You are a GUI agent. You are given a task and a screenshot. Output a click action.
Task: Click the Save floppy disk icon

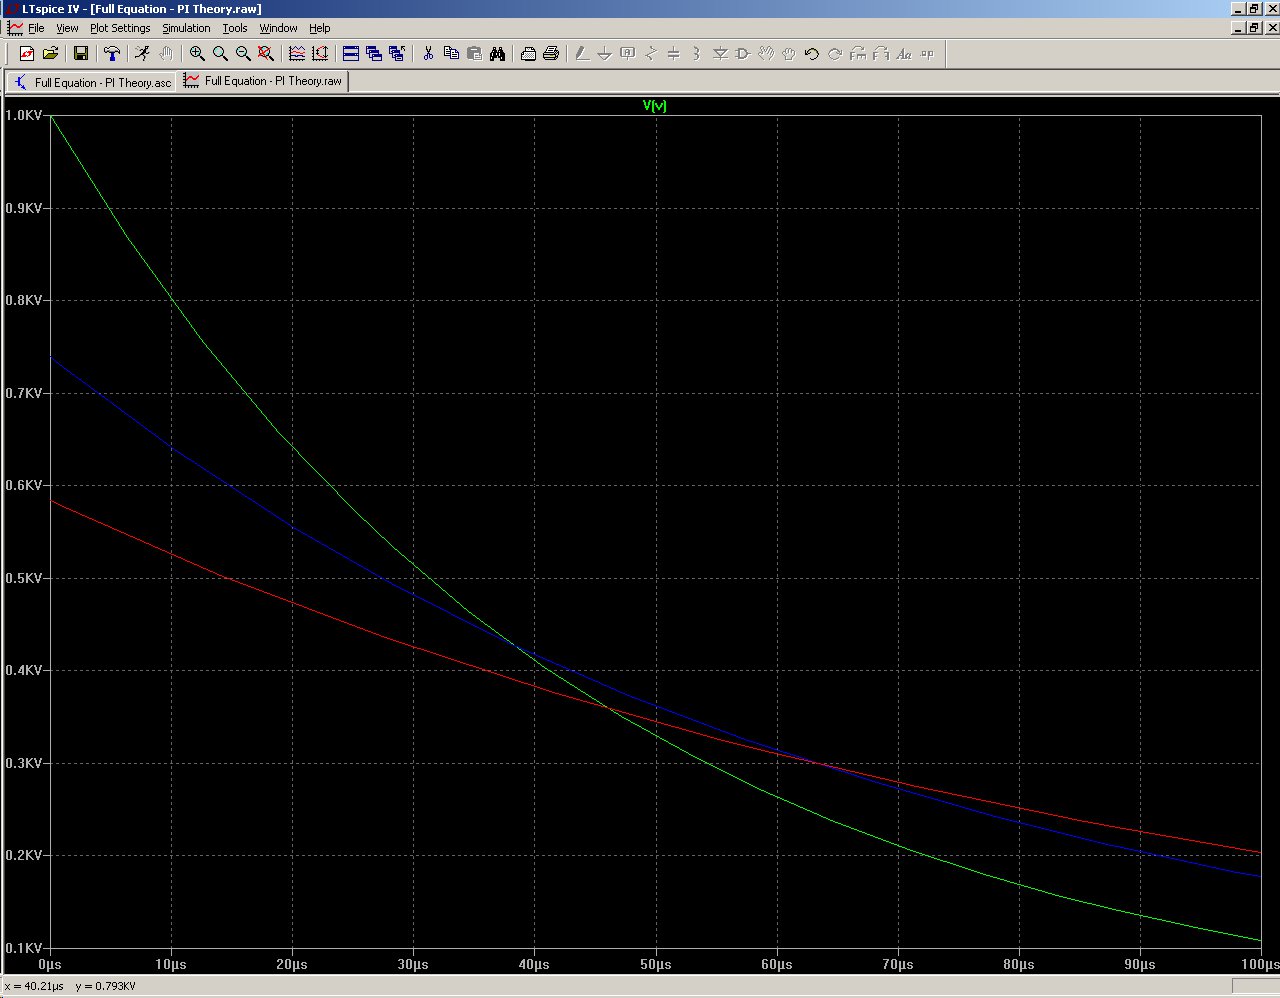tap(81, 54)
